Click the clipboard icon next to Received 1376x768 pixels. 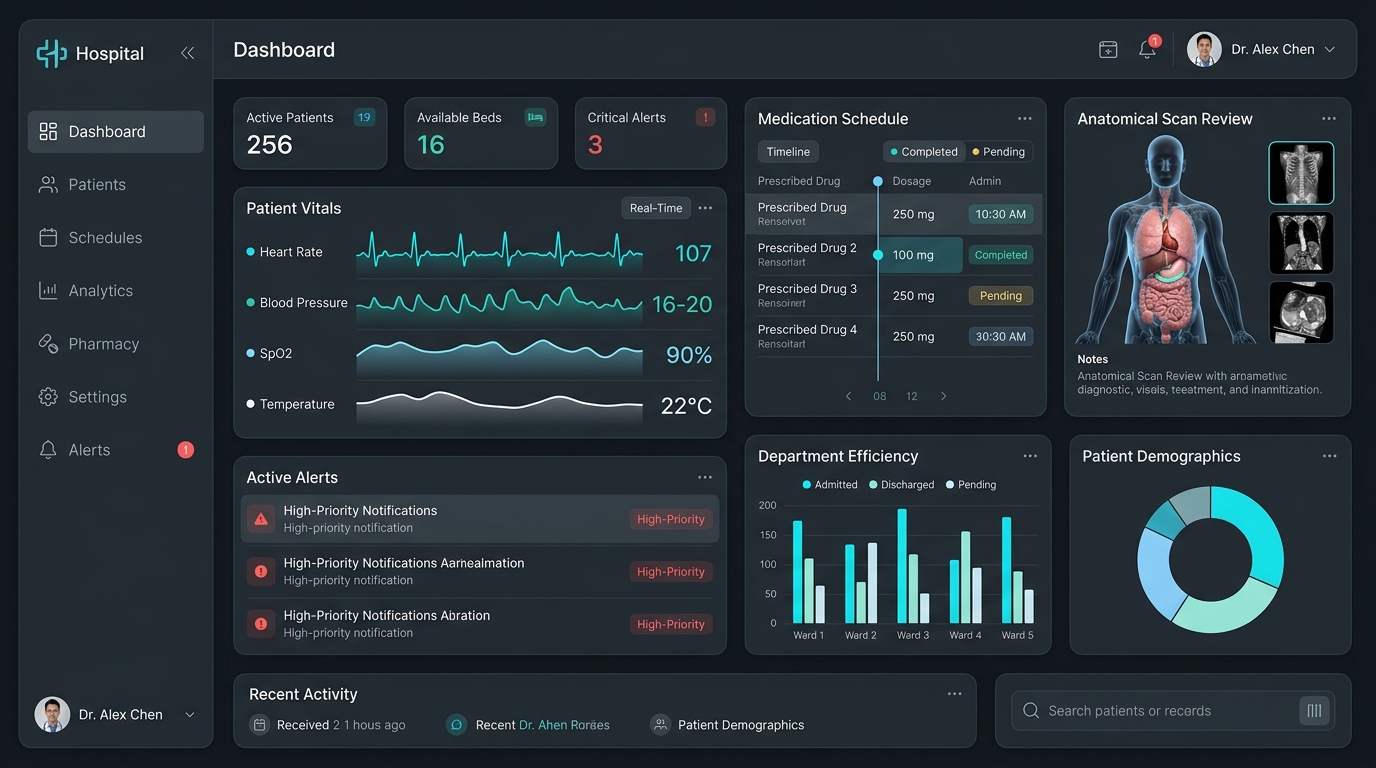pos(260,725)
